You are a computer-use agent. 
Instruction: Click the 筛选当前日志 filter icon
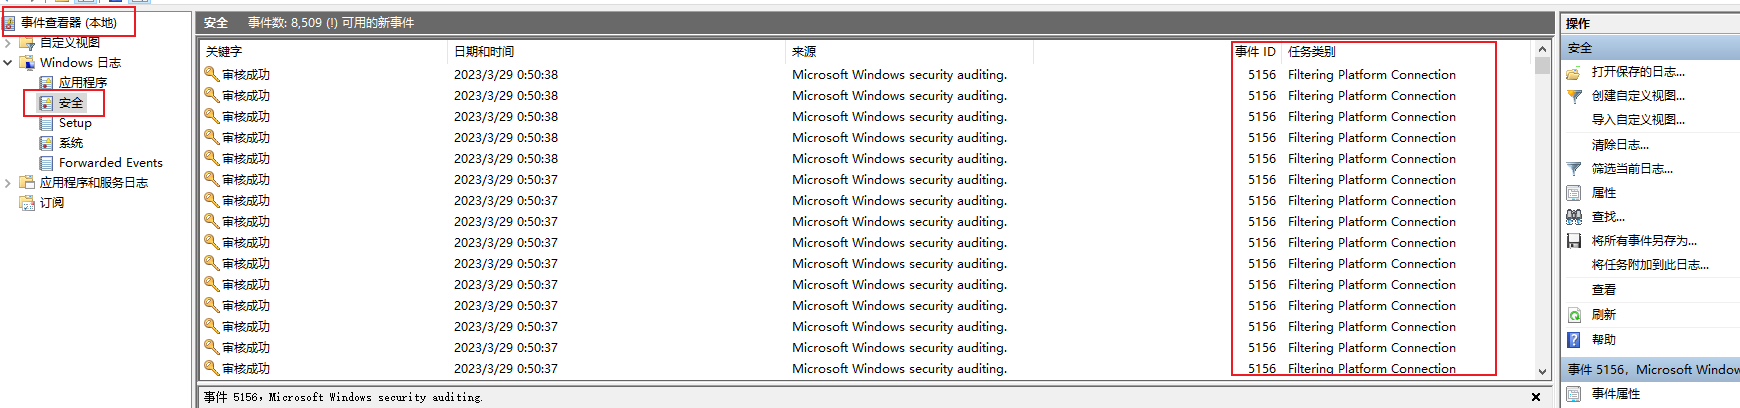[x=1574, y=169]
